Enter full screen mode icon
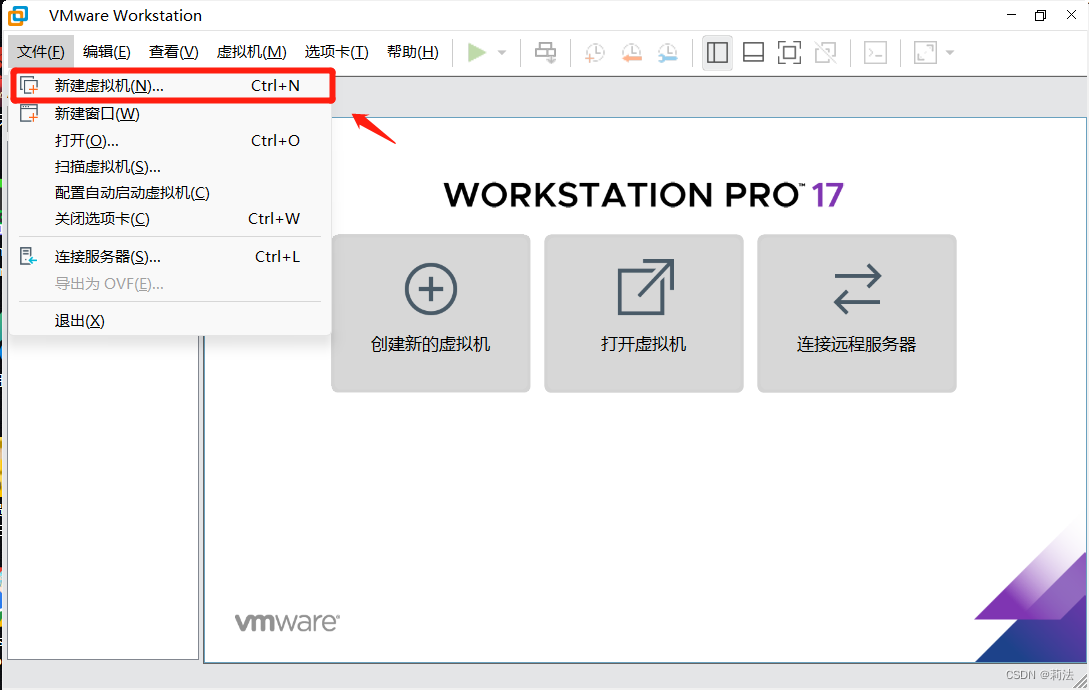 790,52
